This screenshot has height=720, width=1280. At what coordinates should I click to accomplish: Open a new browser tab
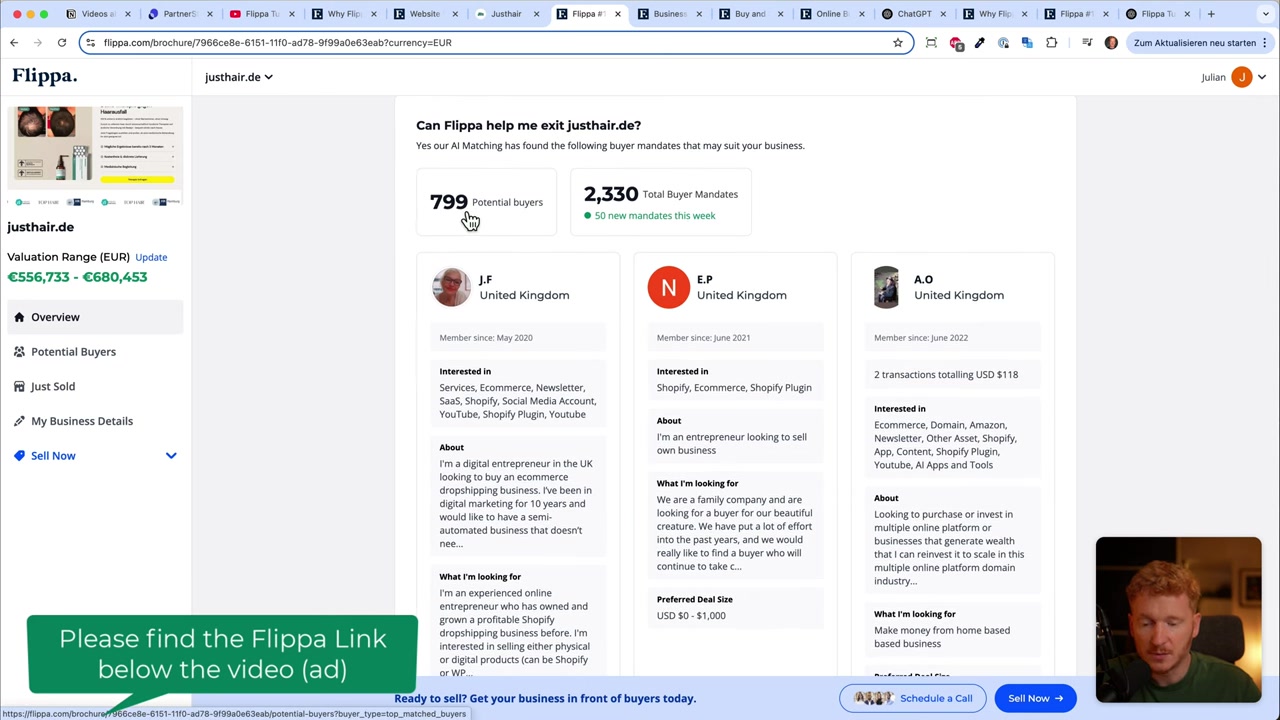[1211, 14]
